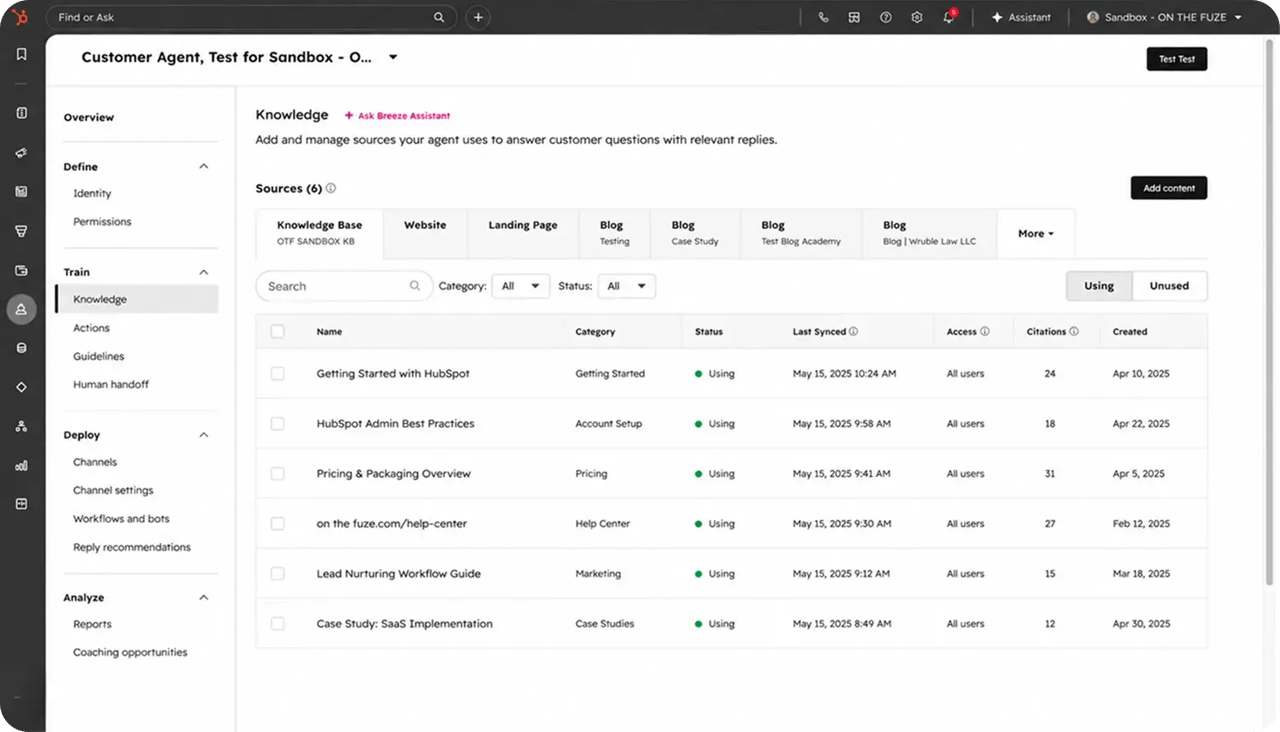Click the info icon next to Last Synced
This screenshot has height=732, width=1280.
853,331
